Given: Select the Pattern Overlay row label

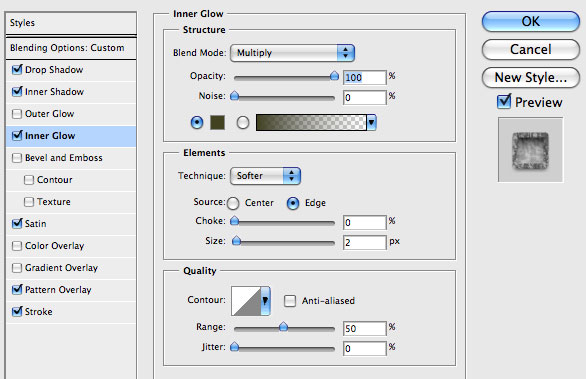Looking at the screenshot, I should (x=58, y=290).
